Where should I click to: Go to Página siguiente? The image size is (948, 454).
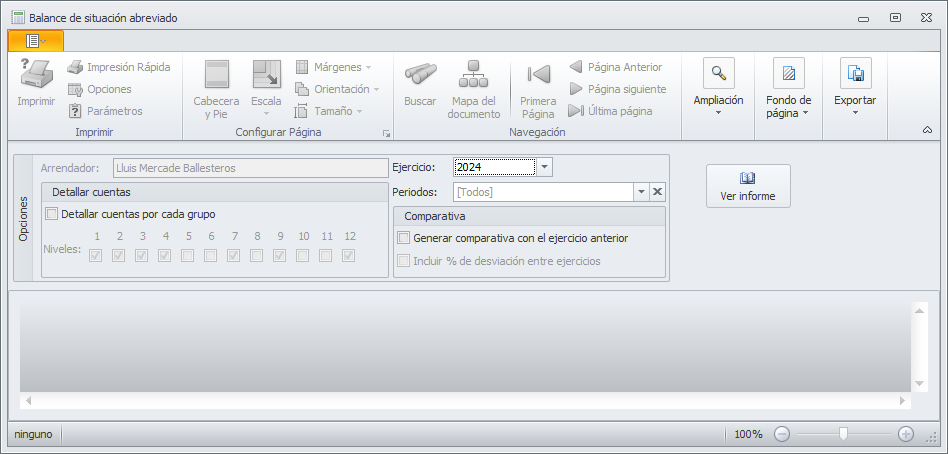(617, 89)
